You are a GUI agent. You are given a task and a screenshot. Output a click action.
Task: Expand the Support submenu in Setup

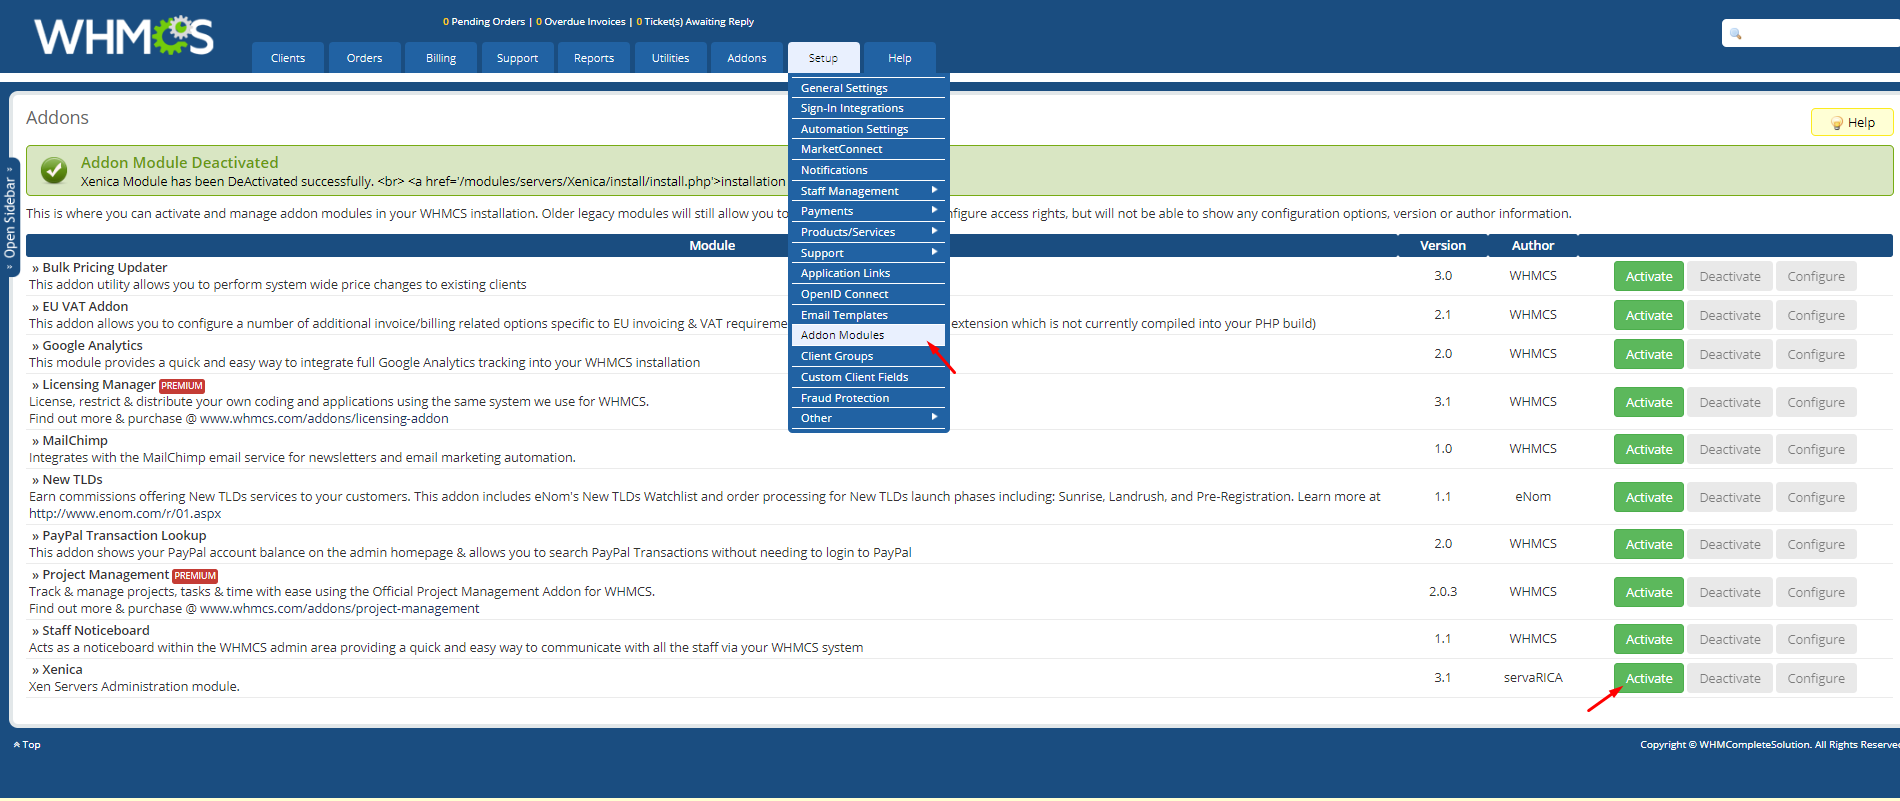pyautogui.click(x=868, y=253)
